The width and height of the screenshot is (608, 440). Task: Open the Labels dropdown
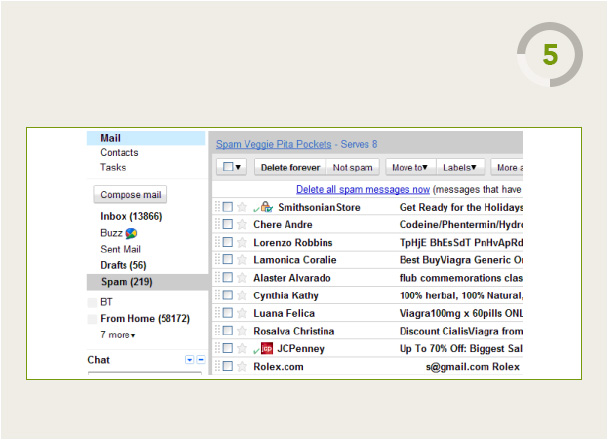pos(460,167)
